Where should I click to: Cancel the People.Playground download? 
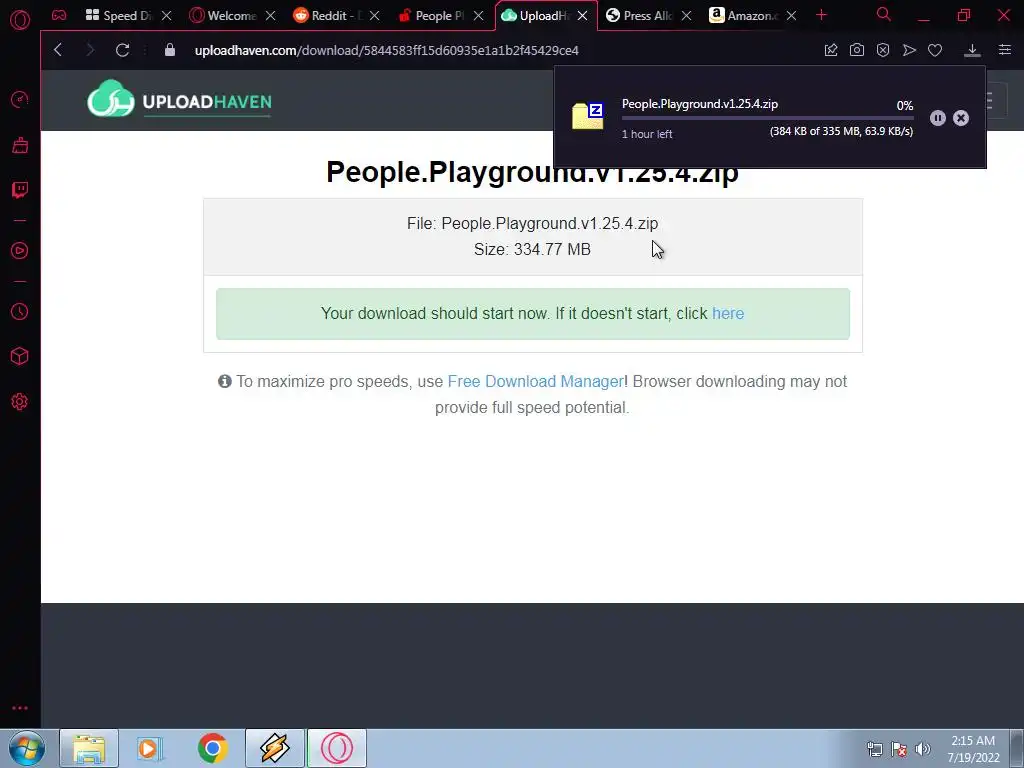(x=961, y=118)
